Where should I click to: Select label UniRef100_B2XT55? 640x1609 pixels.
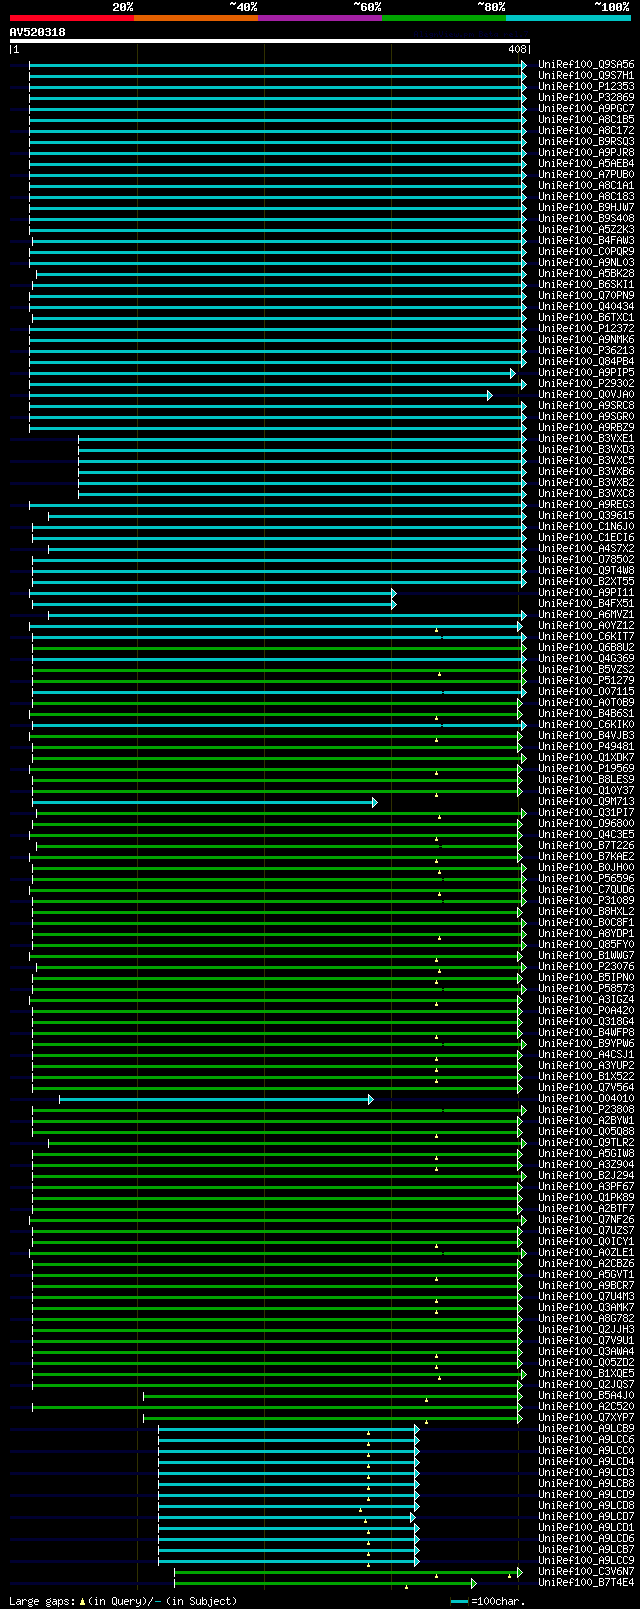coord(586,581)
